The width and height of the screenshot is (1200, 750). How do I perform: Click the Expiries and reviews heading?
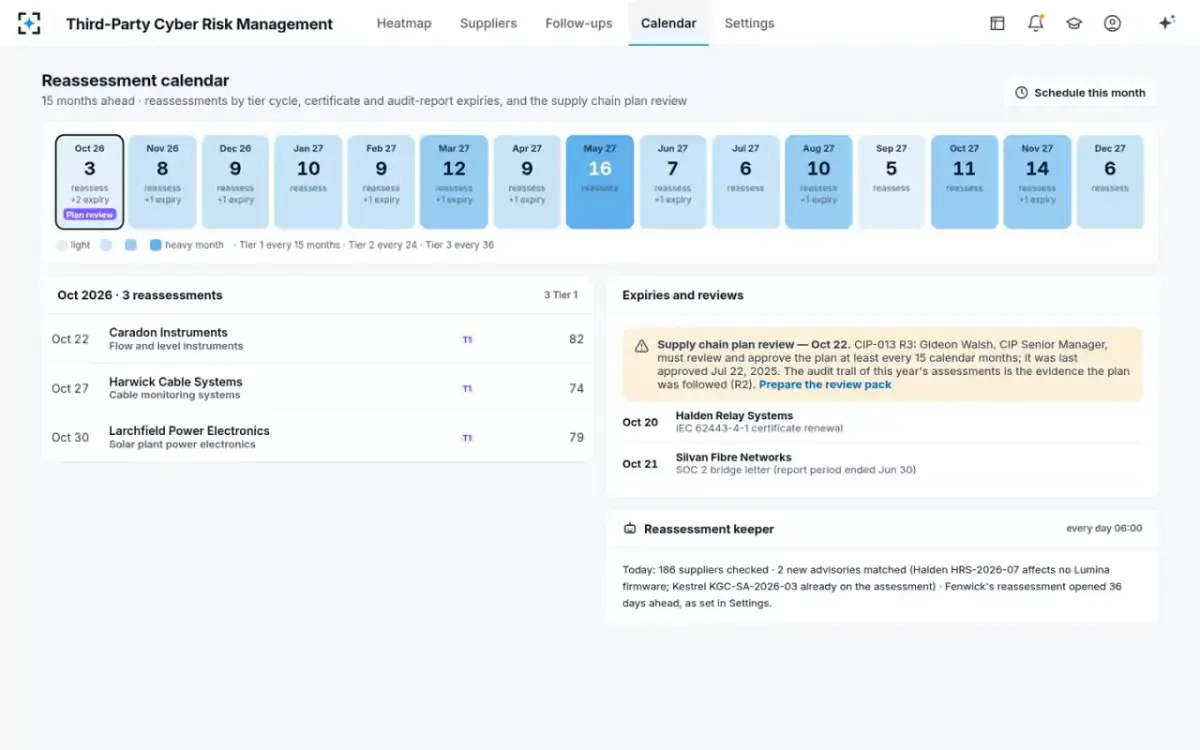click(x=683, y=296)
